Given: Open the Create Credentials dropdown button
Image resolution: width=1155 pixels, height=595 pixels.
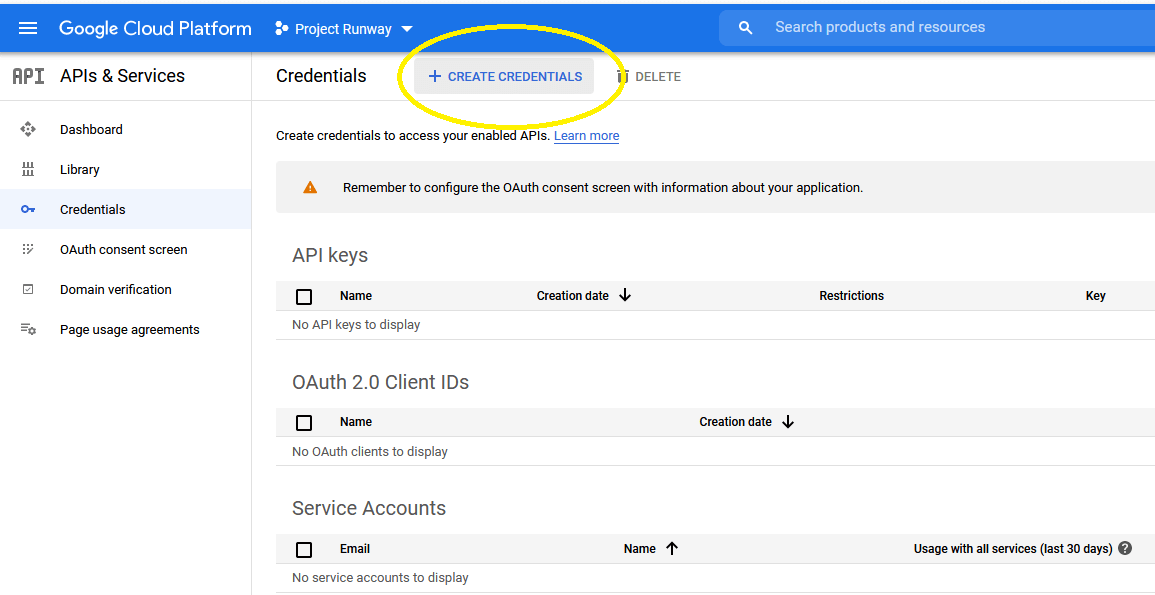Looking at the screenshot, I should pyautogui.click(x=504, y=77).
